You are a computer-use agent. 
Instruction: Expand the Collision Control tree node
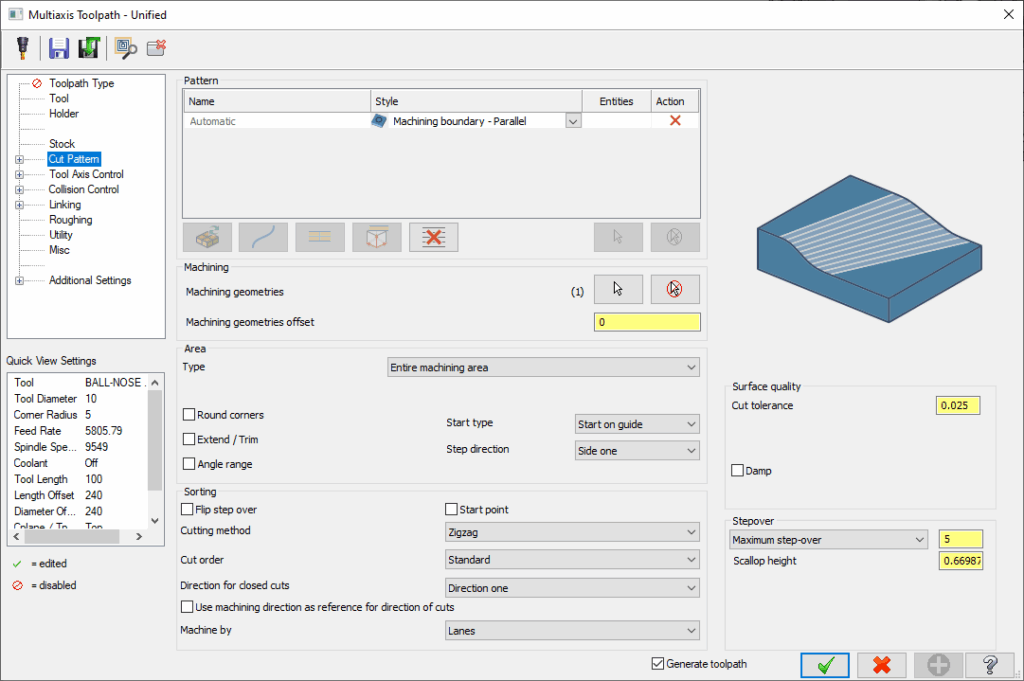(x=20, y=190)
